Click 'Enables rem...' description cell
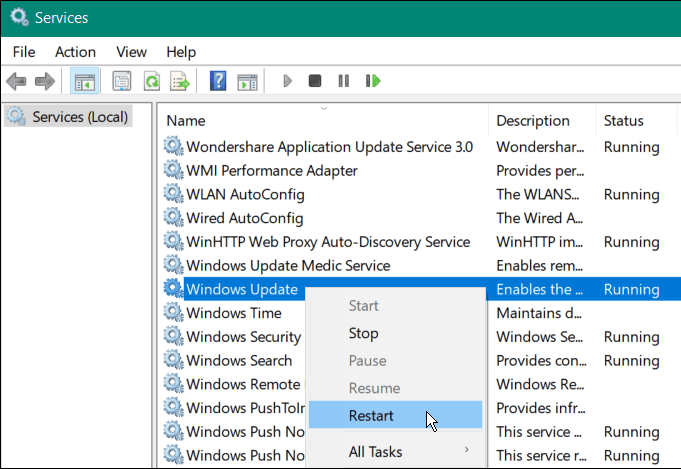 539,265
